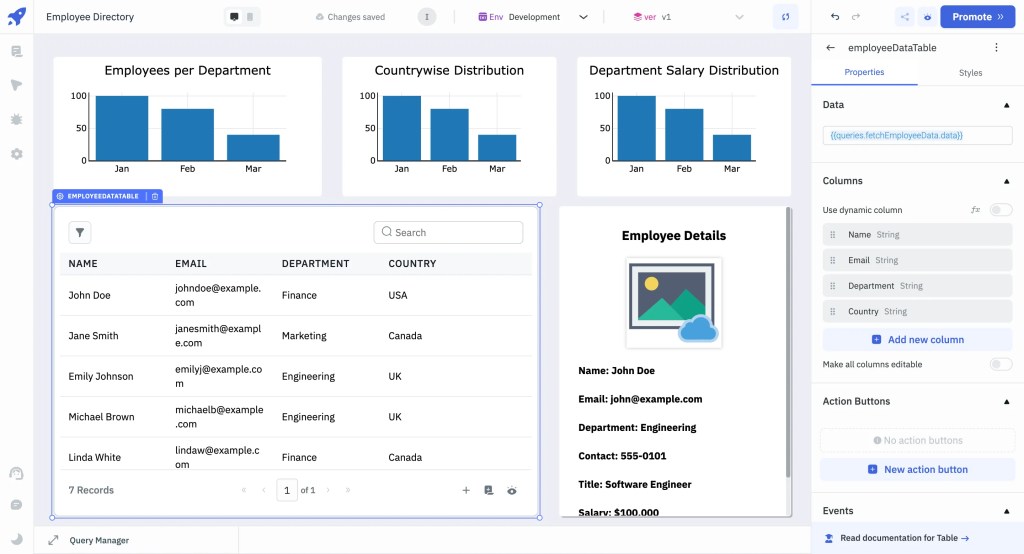Select the Department String column item
The width and height of the screenshot is (1024, 554).
point(918,285)
